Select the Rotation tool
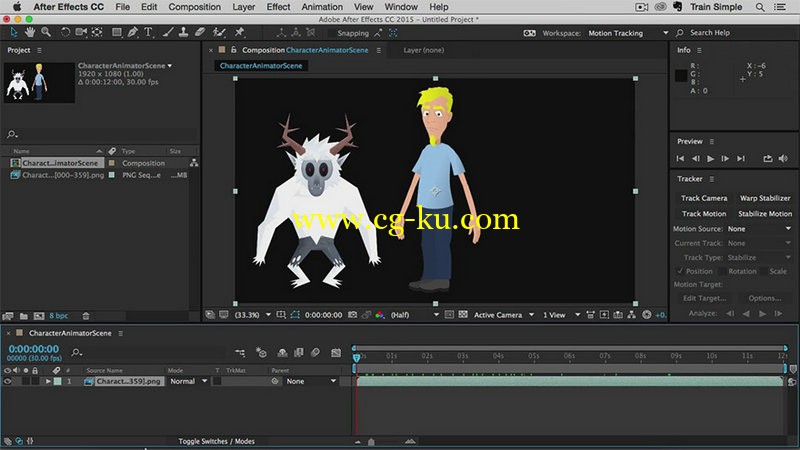This screenshot has width=800, height=450. (65, 32)
